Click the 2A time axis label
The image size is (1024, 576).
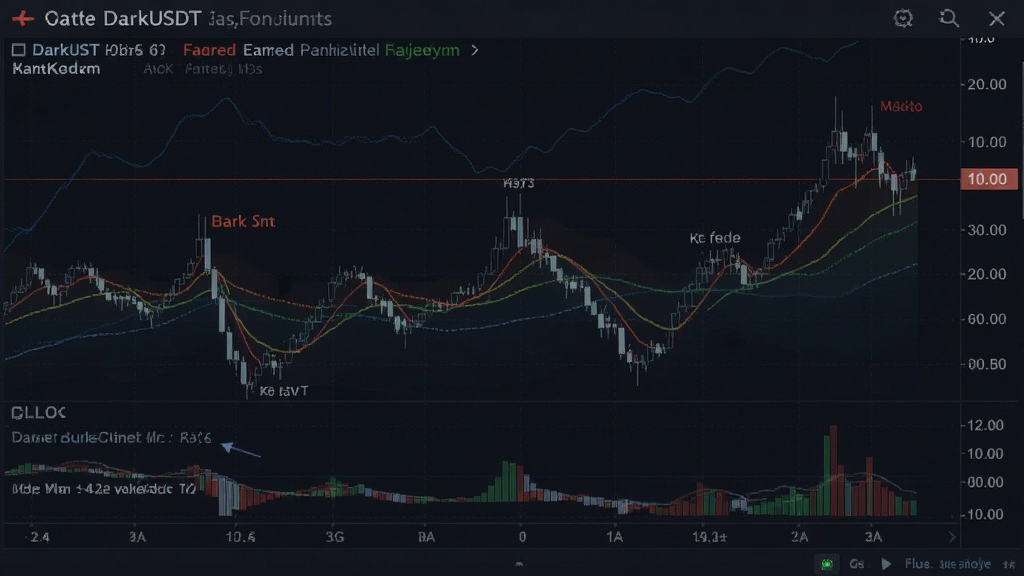799,537
